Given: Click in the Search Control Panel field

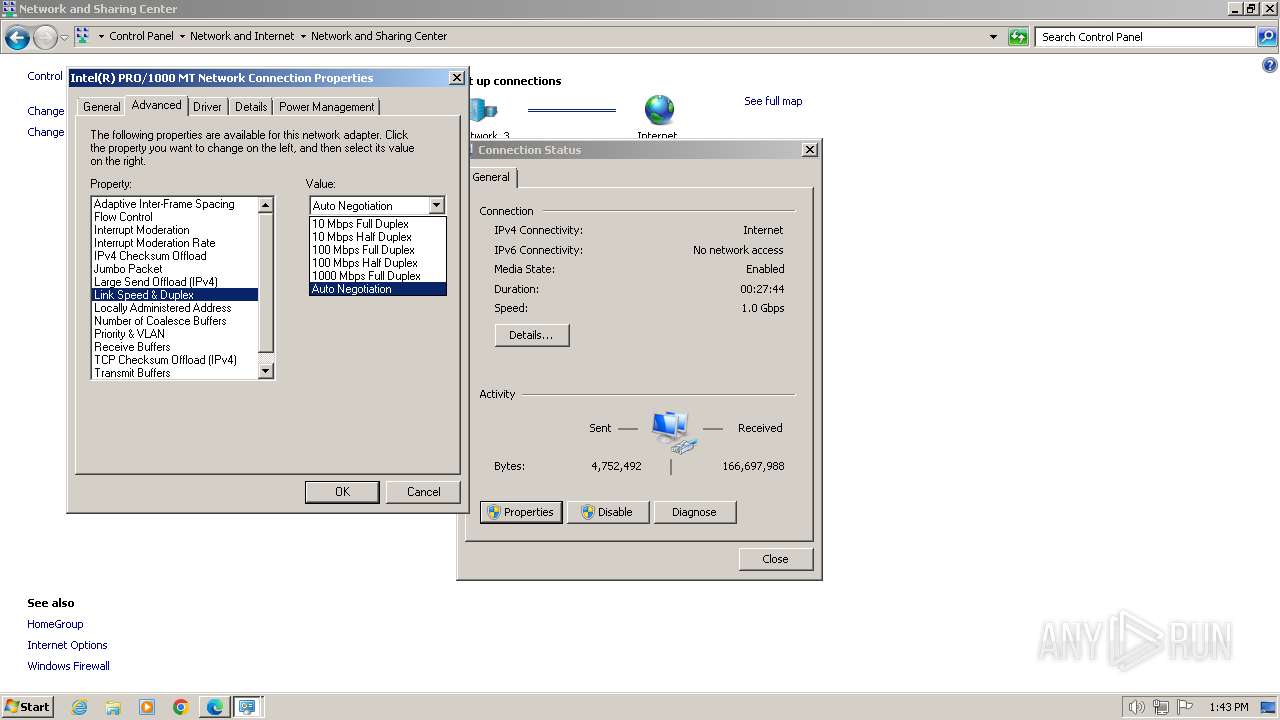Looking at the screenshot, I should [x=1146, y=37].
